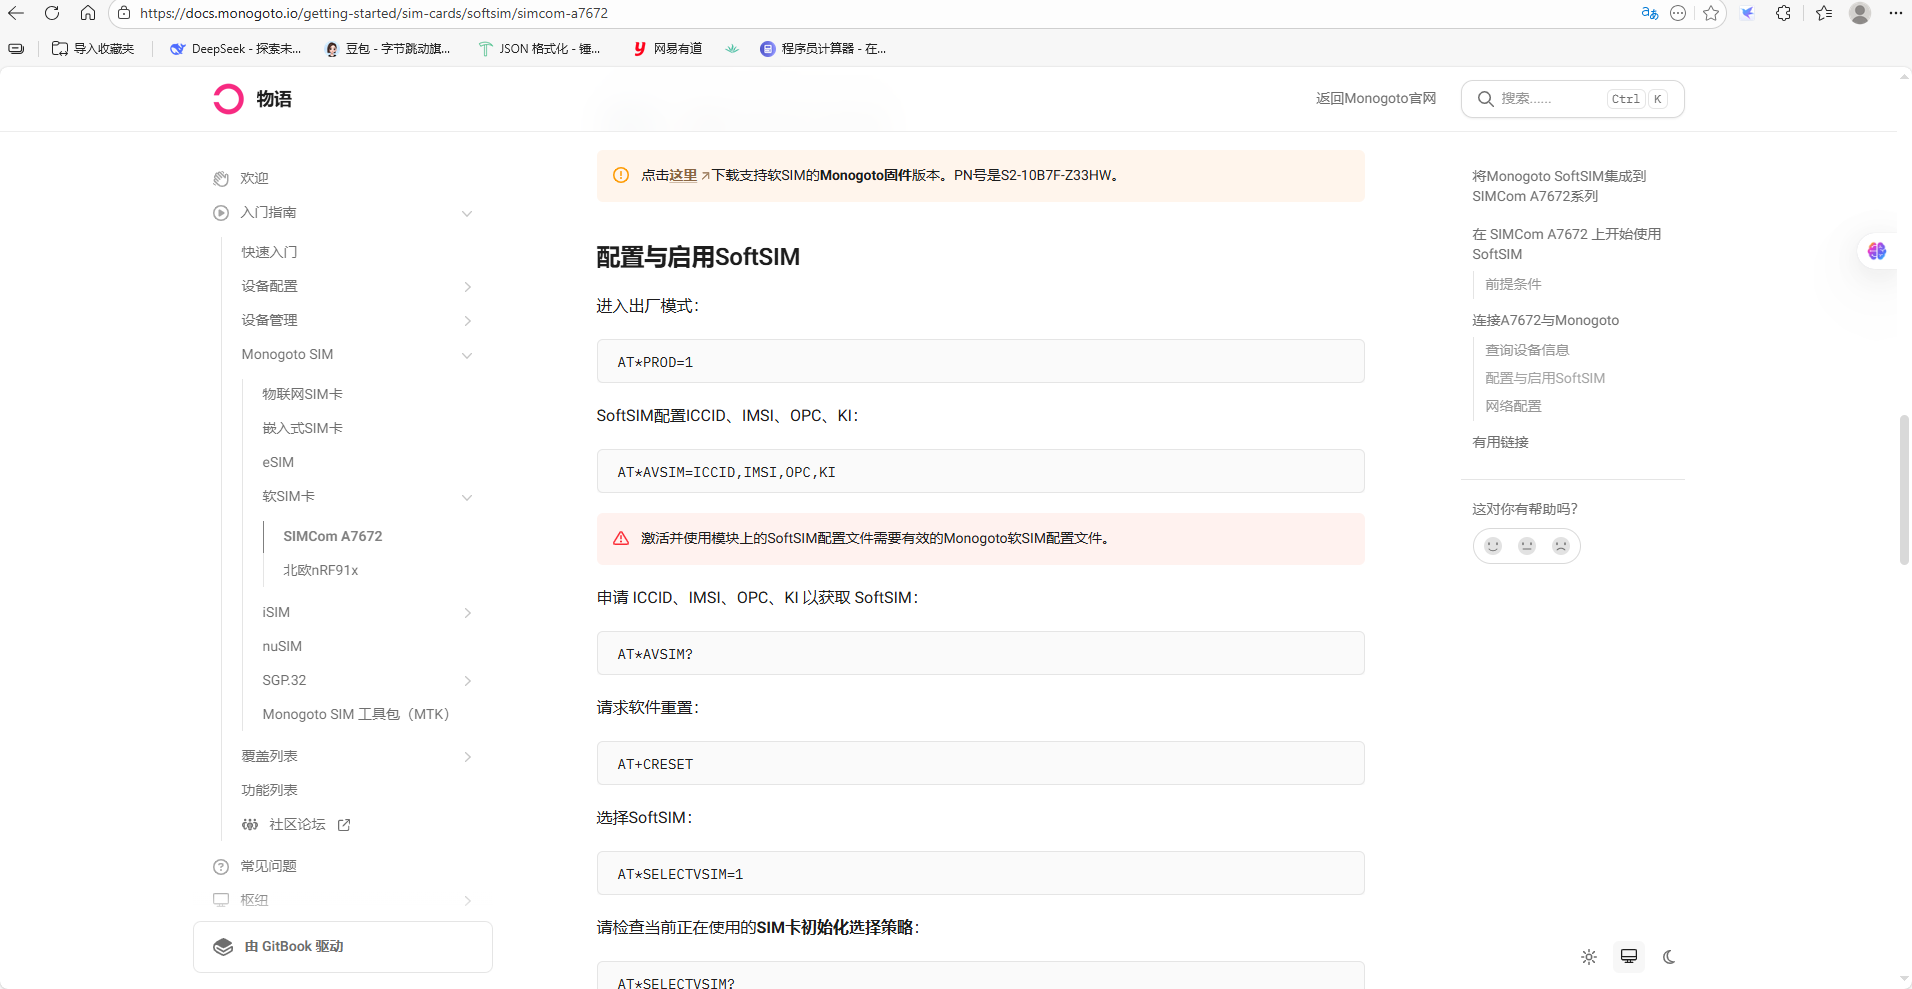
Task: Click the neutral face feedback icon
Action: (1527, 546)
